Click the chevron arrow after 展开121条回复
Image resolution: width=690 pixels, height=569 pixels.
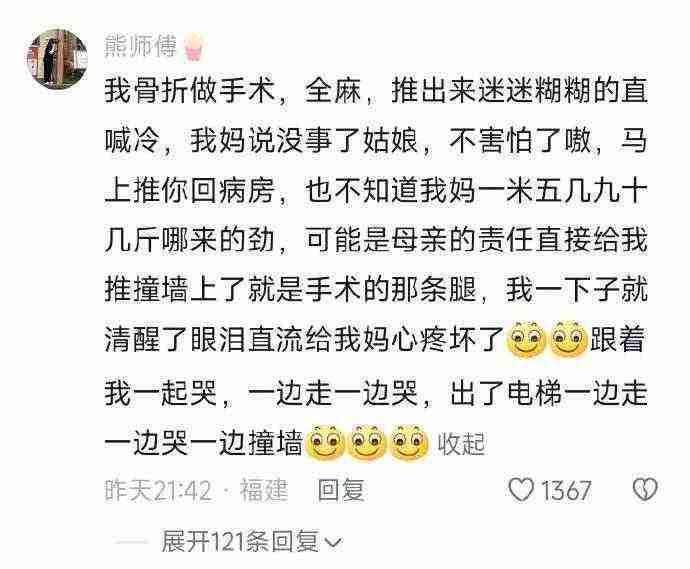[333, 543]
